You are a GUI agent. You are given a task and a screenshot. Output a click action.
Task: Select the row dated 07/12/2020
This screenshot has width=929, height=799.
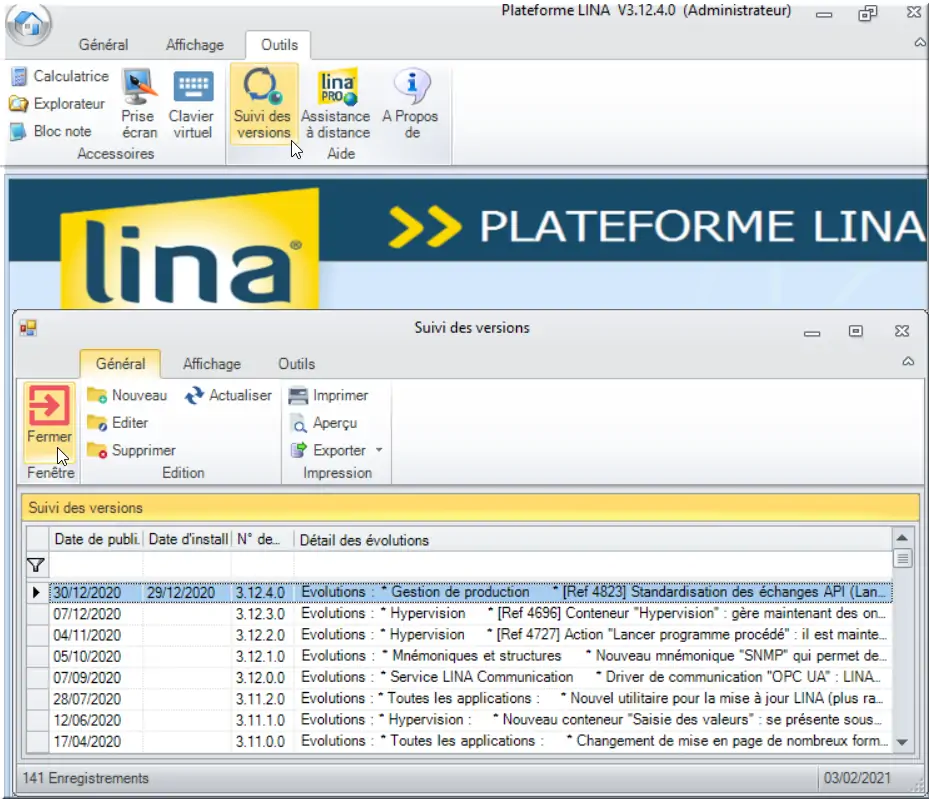(x=471, y=614)
